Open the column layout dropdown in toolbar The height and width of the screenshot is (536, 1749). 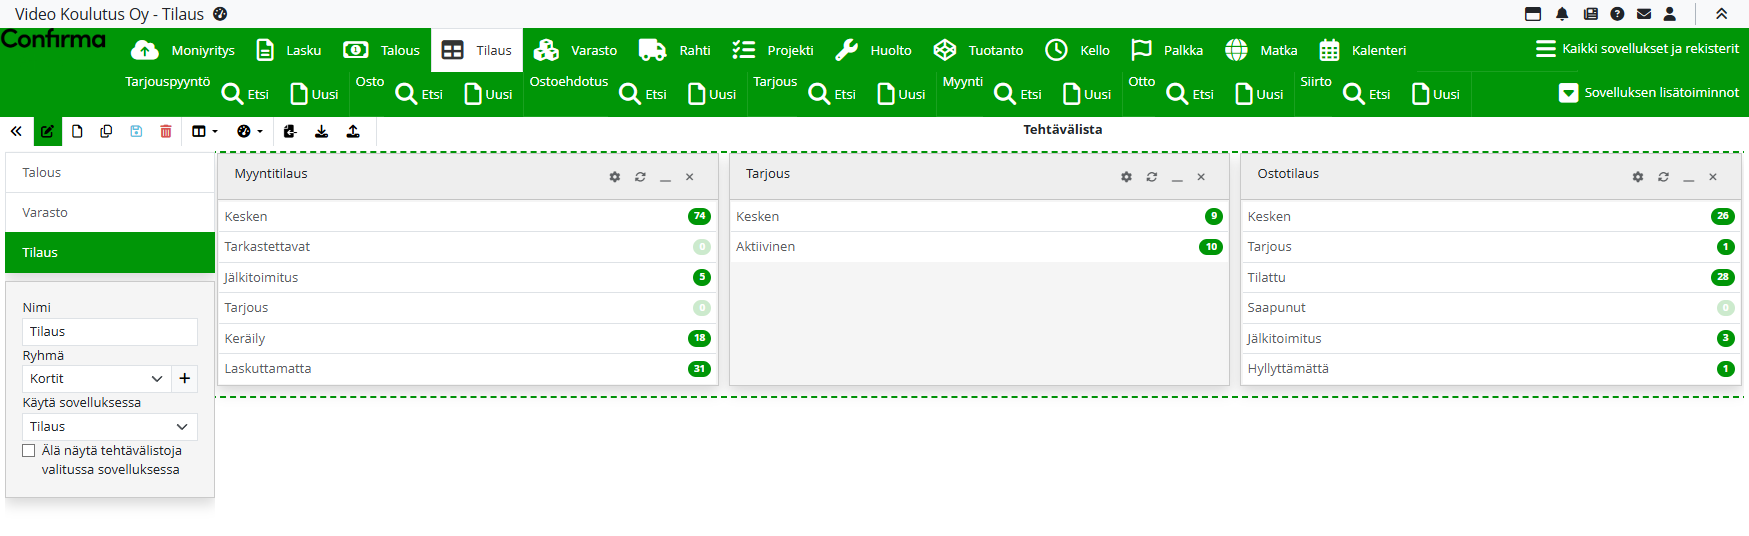tap(204, 131)
